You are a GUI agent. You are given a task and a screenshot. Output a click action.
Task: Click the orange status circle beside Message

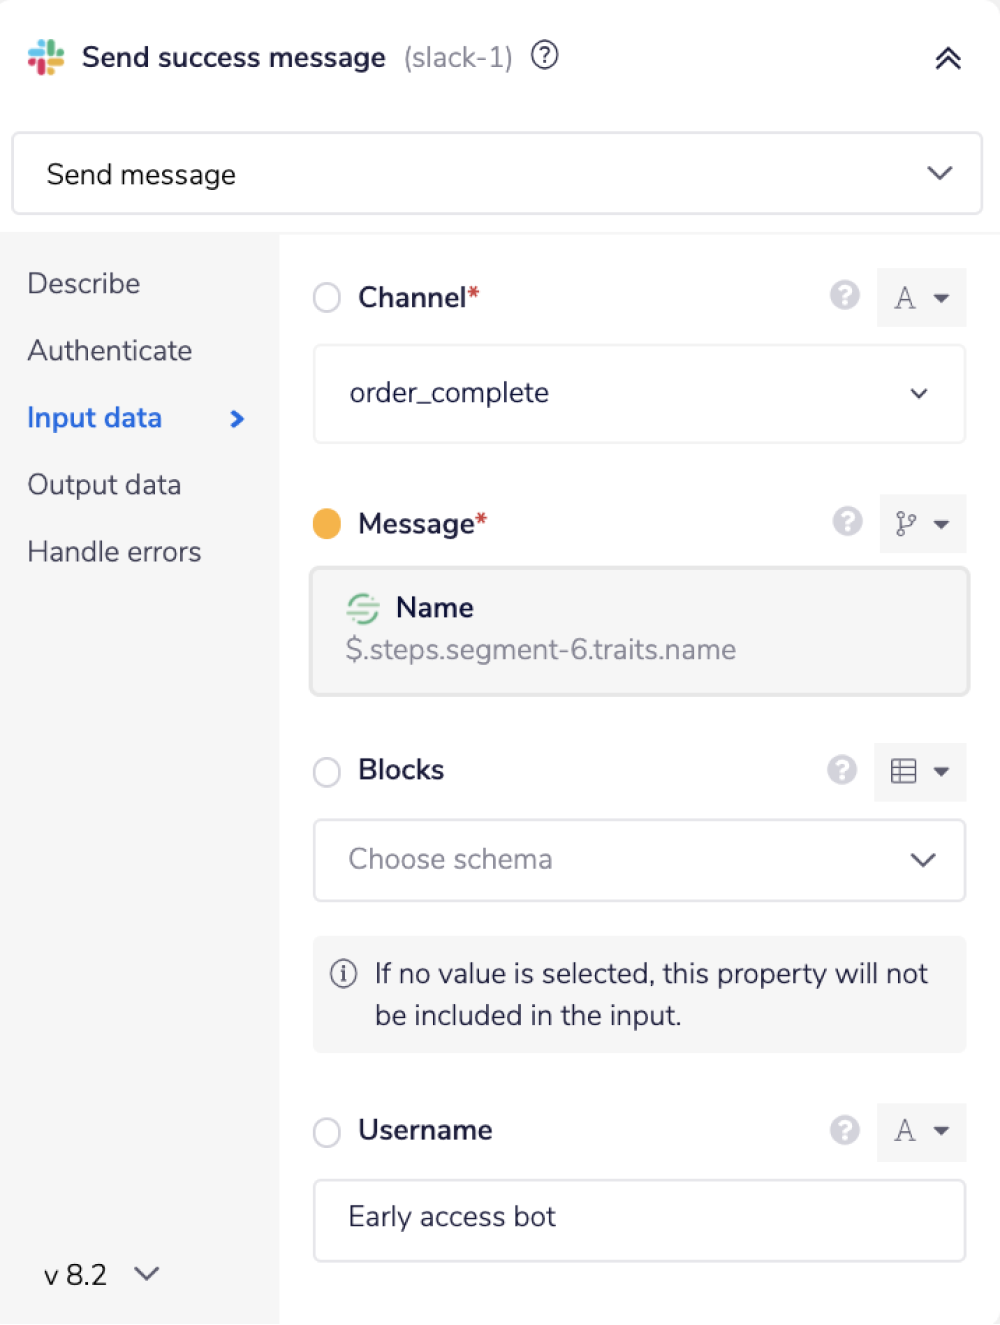click(326, 523)
